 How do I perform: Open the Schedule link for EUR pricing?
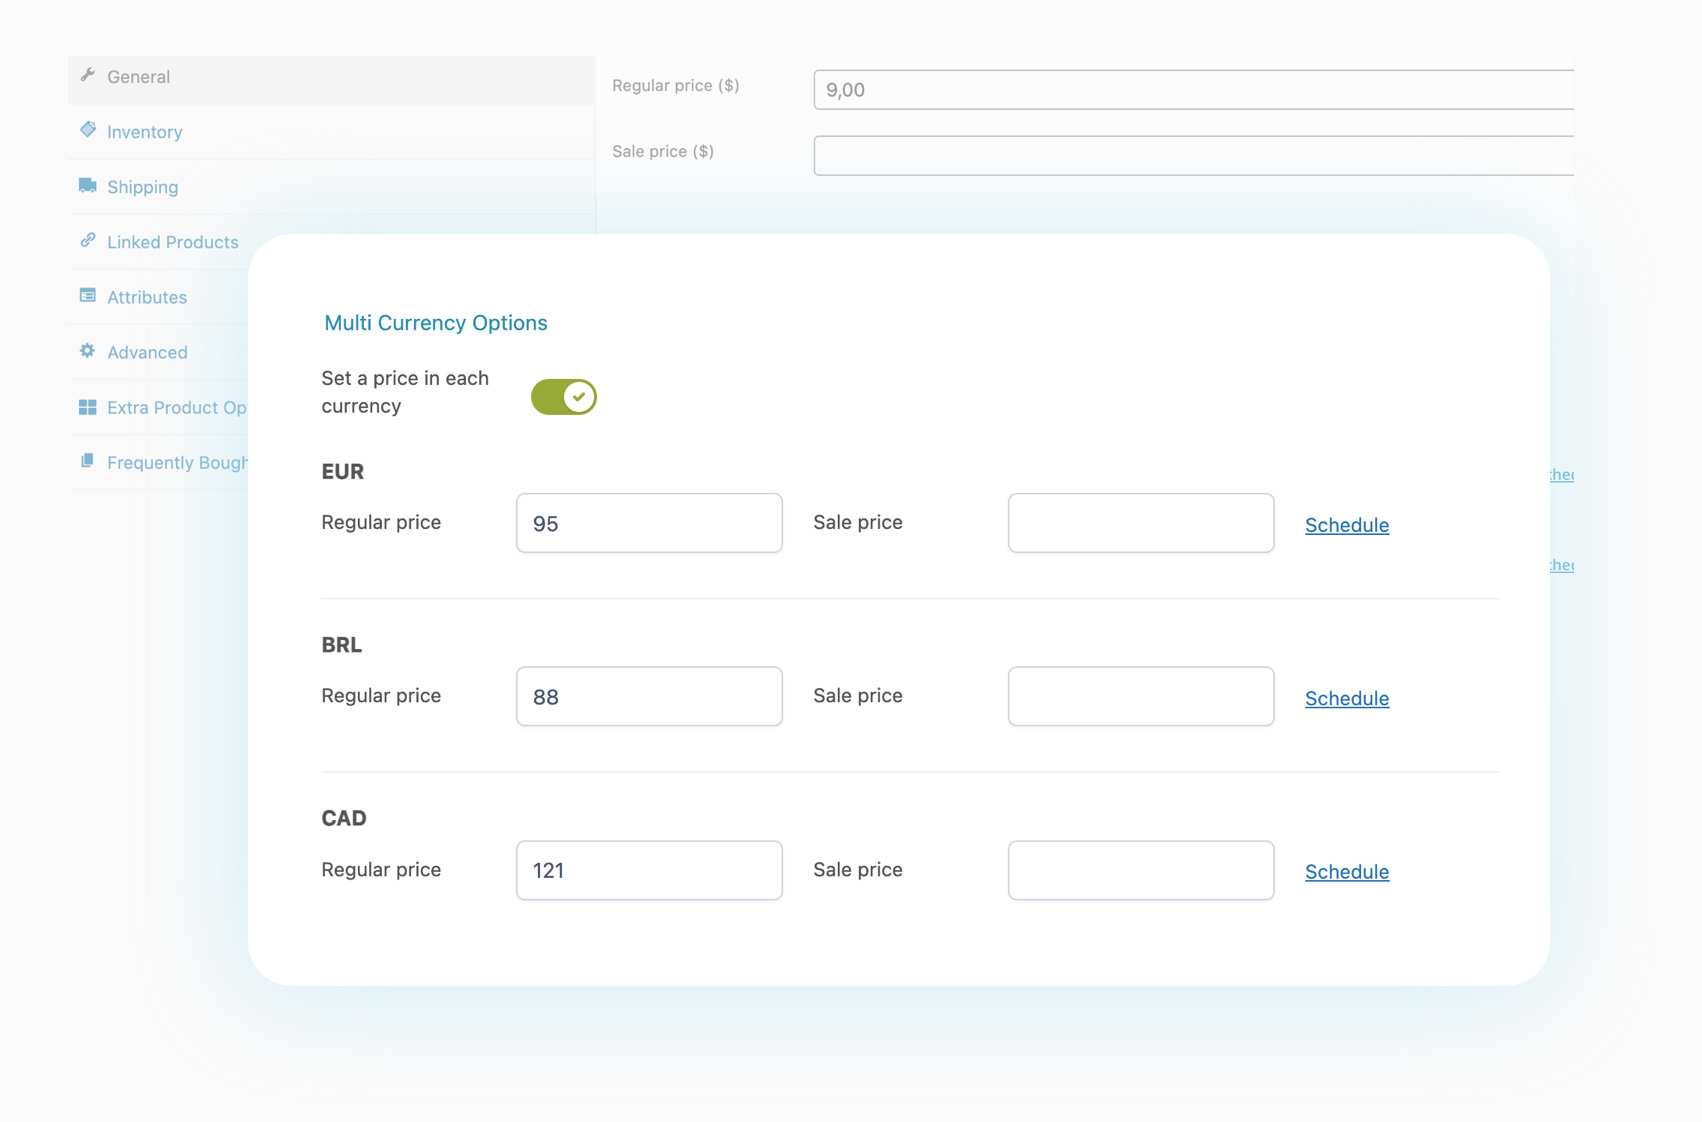click(x=1346, y=524)
